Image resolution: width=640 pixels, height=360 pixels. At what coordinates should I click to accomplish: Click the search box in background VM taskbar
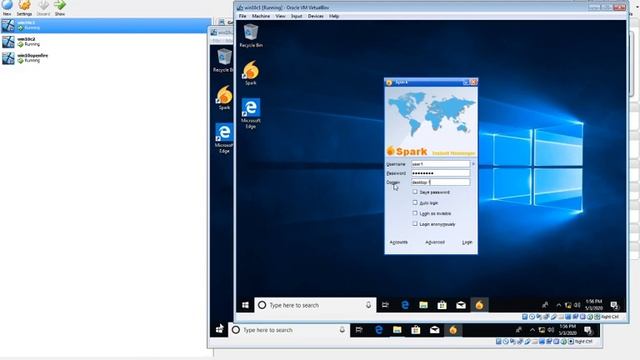point(289,330)
